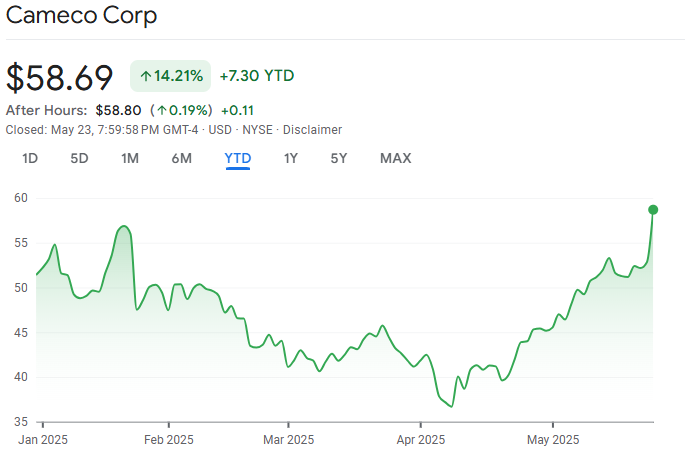Switch to the 5D time range
Screen dimensions: 685x458
pyautogui.click(x=79, y=158)
